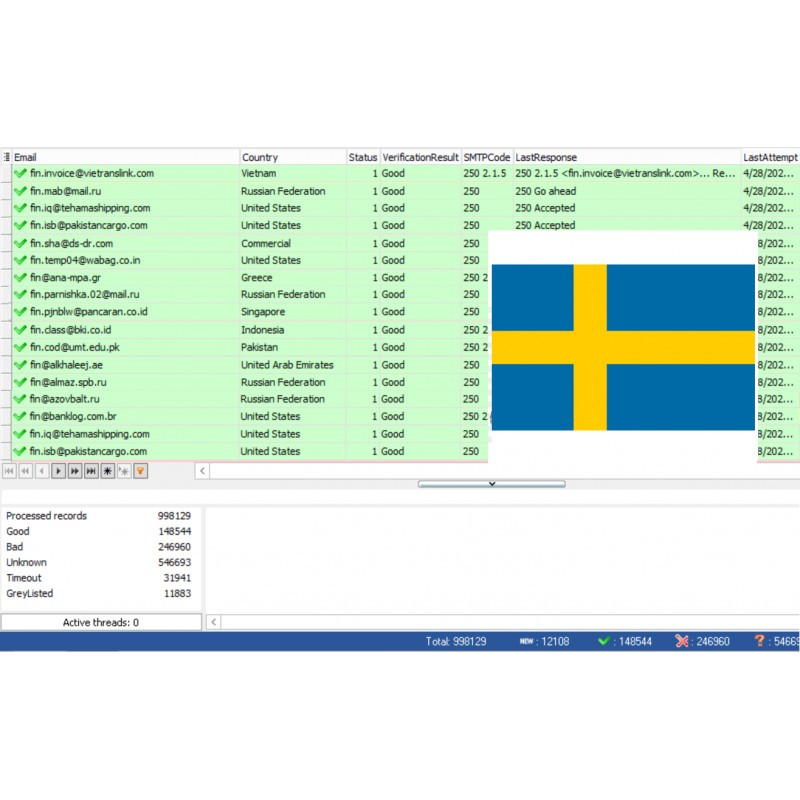Jump to the last record button
Screen dimensions: 800x800
pos(91,470)
